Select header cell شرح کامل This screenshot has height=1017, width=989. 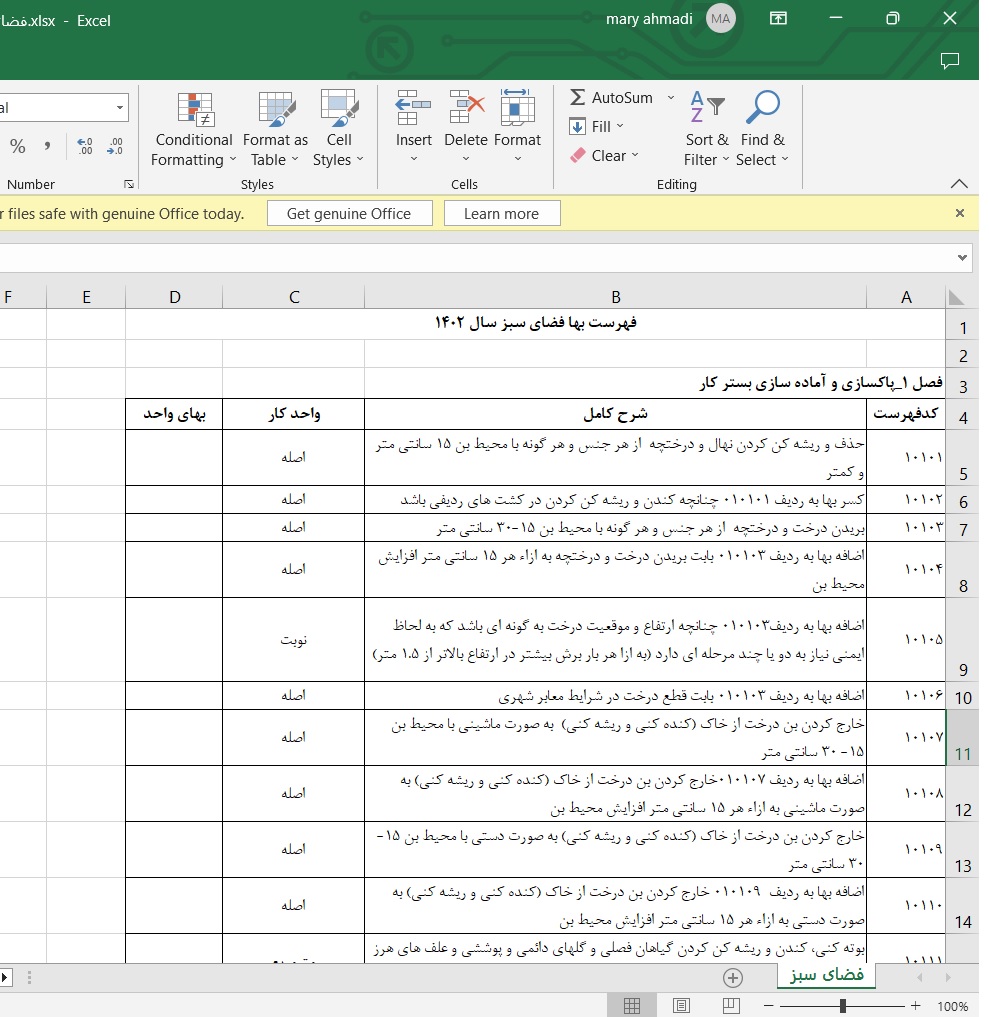pos(615,414)
